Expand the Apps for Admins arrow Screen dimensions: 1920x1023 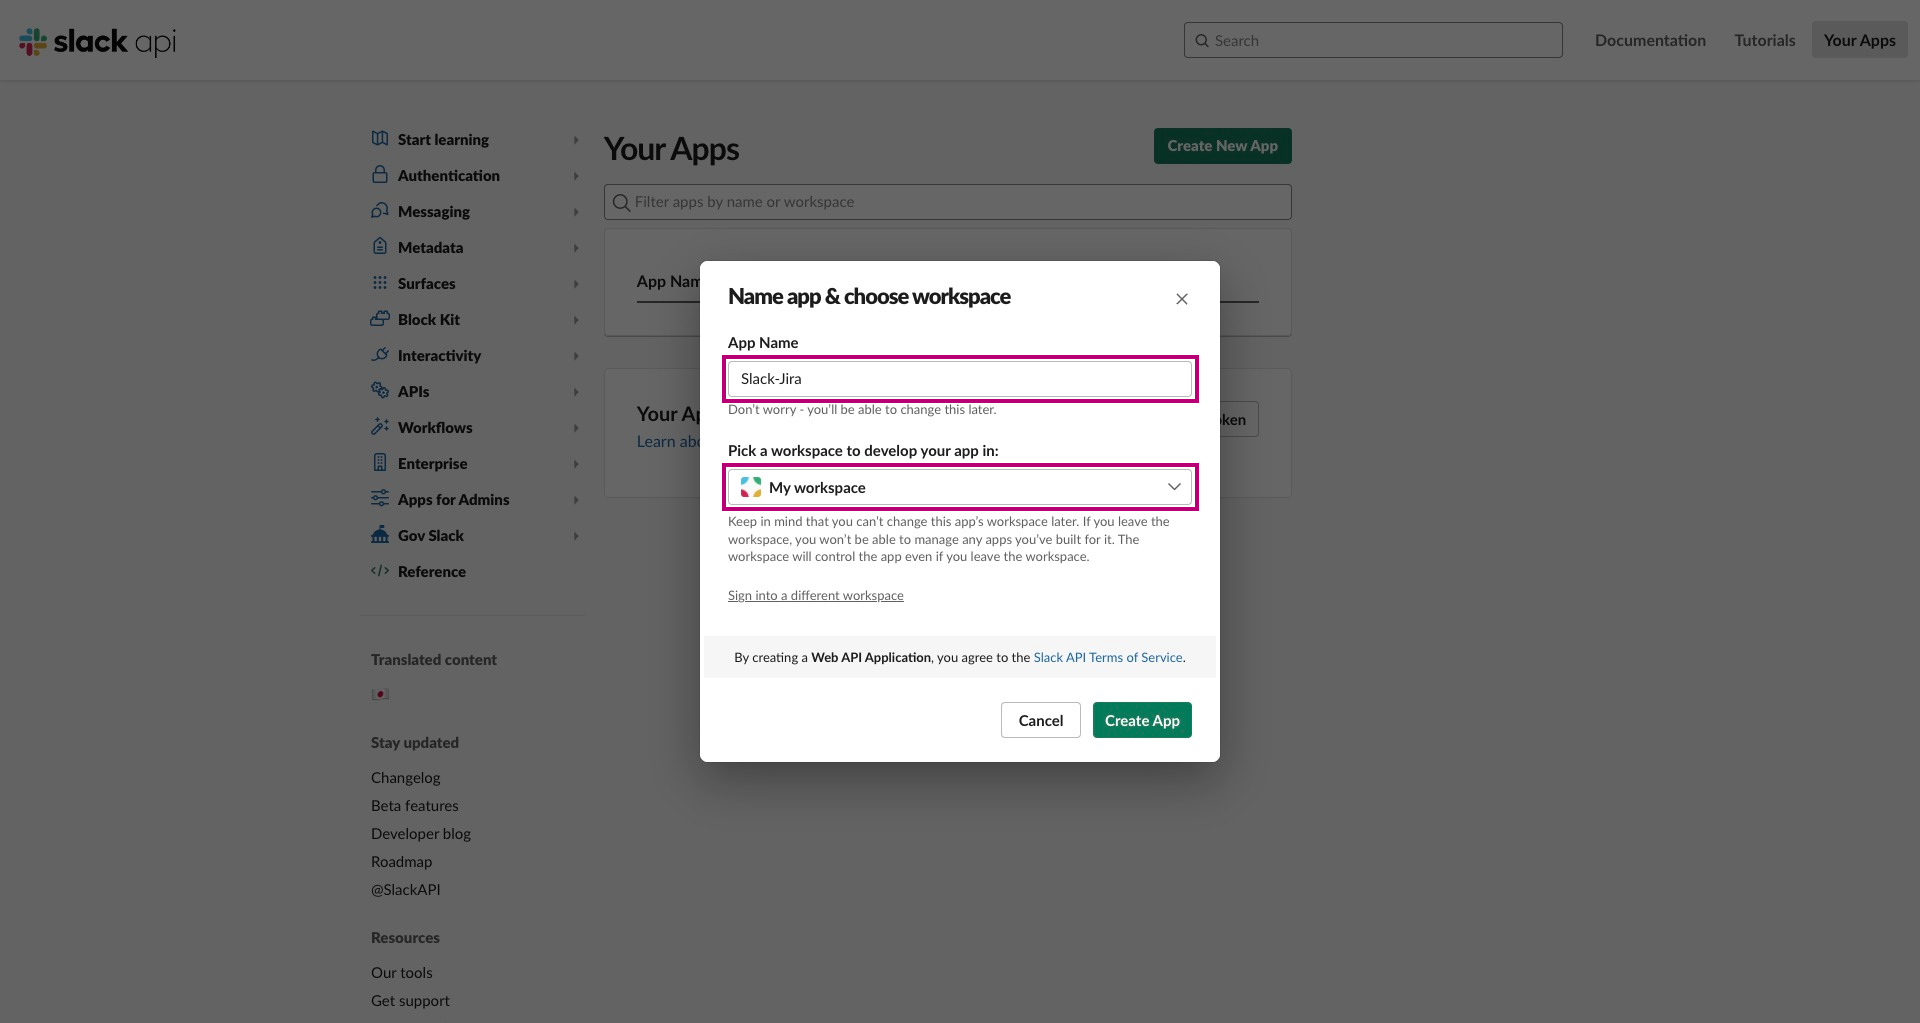[576, 500]
